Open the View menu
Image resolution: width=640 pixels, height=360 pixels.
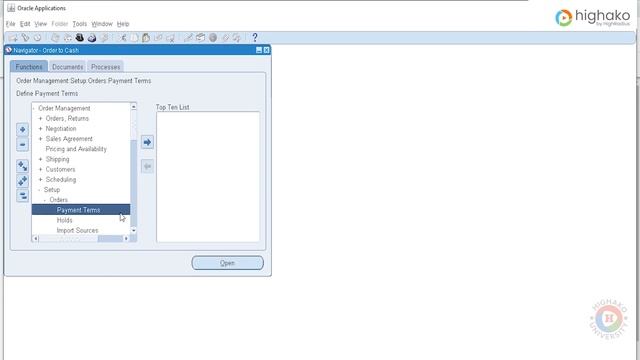(40, 24)
